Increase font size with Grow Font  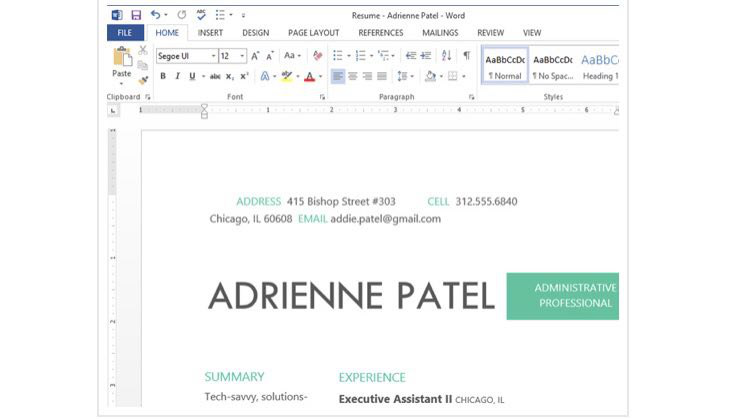click(256, 56)
